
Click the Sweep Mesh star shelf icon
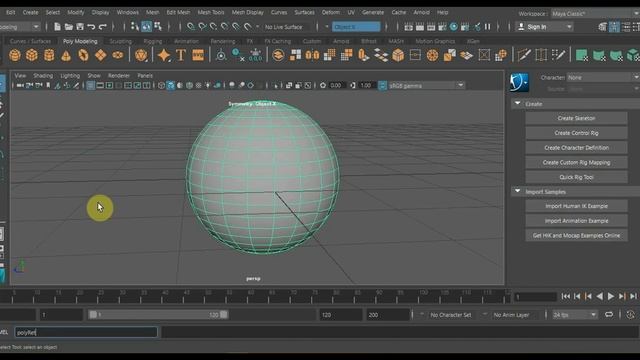[x=164, y=55]
